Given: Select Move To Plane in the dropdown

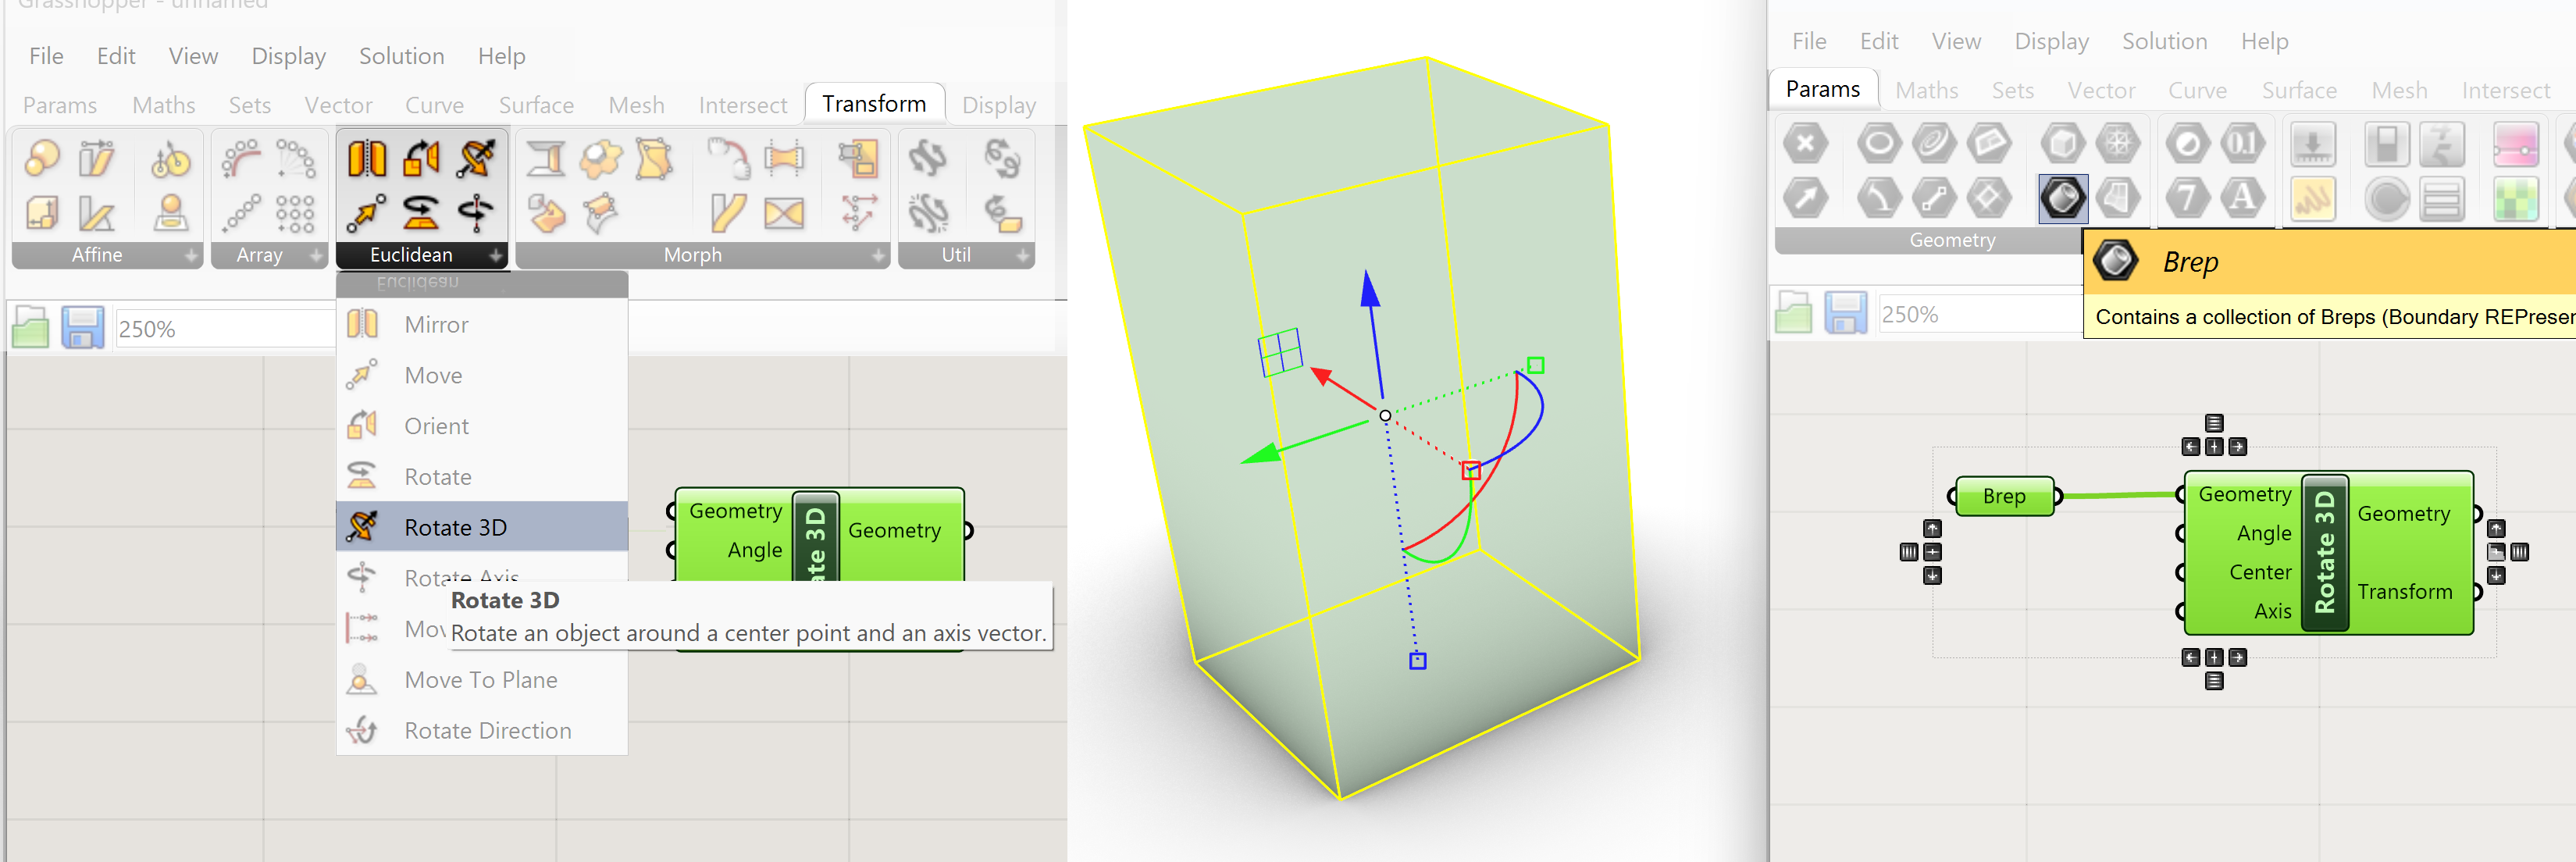Looking at the screenshot, I should (480, 680).
